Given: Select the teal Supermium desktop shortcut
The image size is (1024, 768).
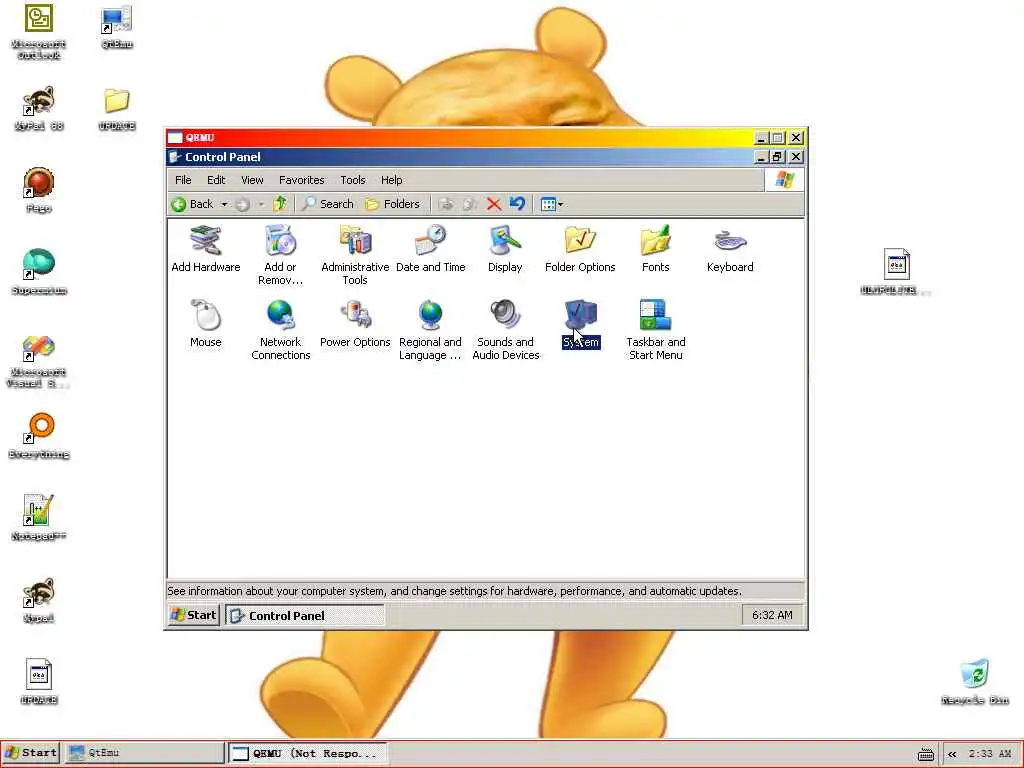Looking at the screenshot, I should pos(39,272).
